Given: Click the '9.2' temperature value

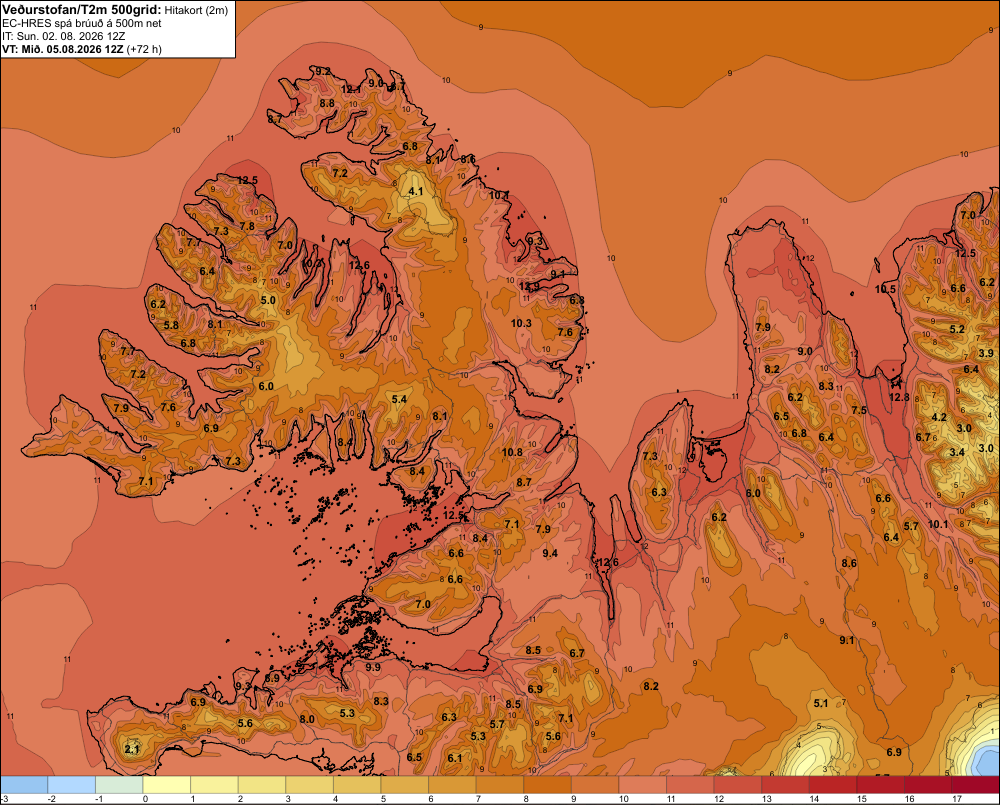Looking at the screenshot, I should pos(323,71).
